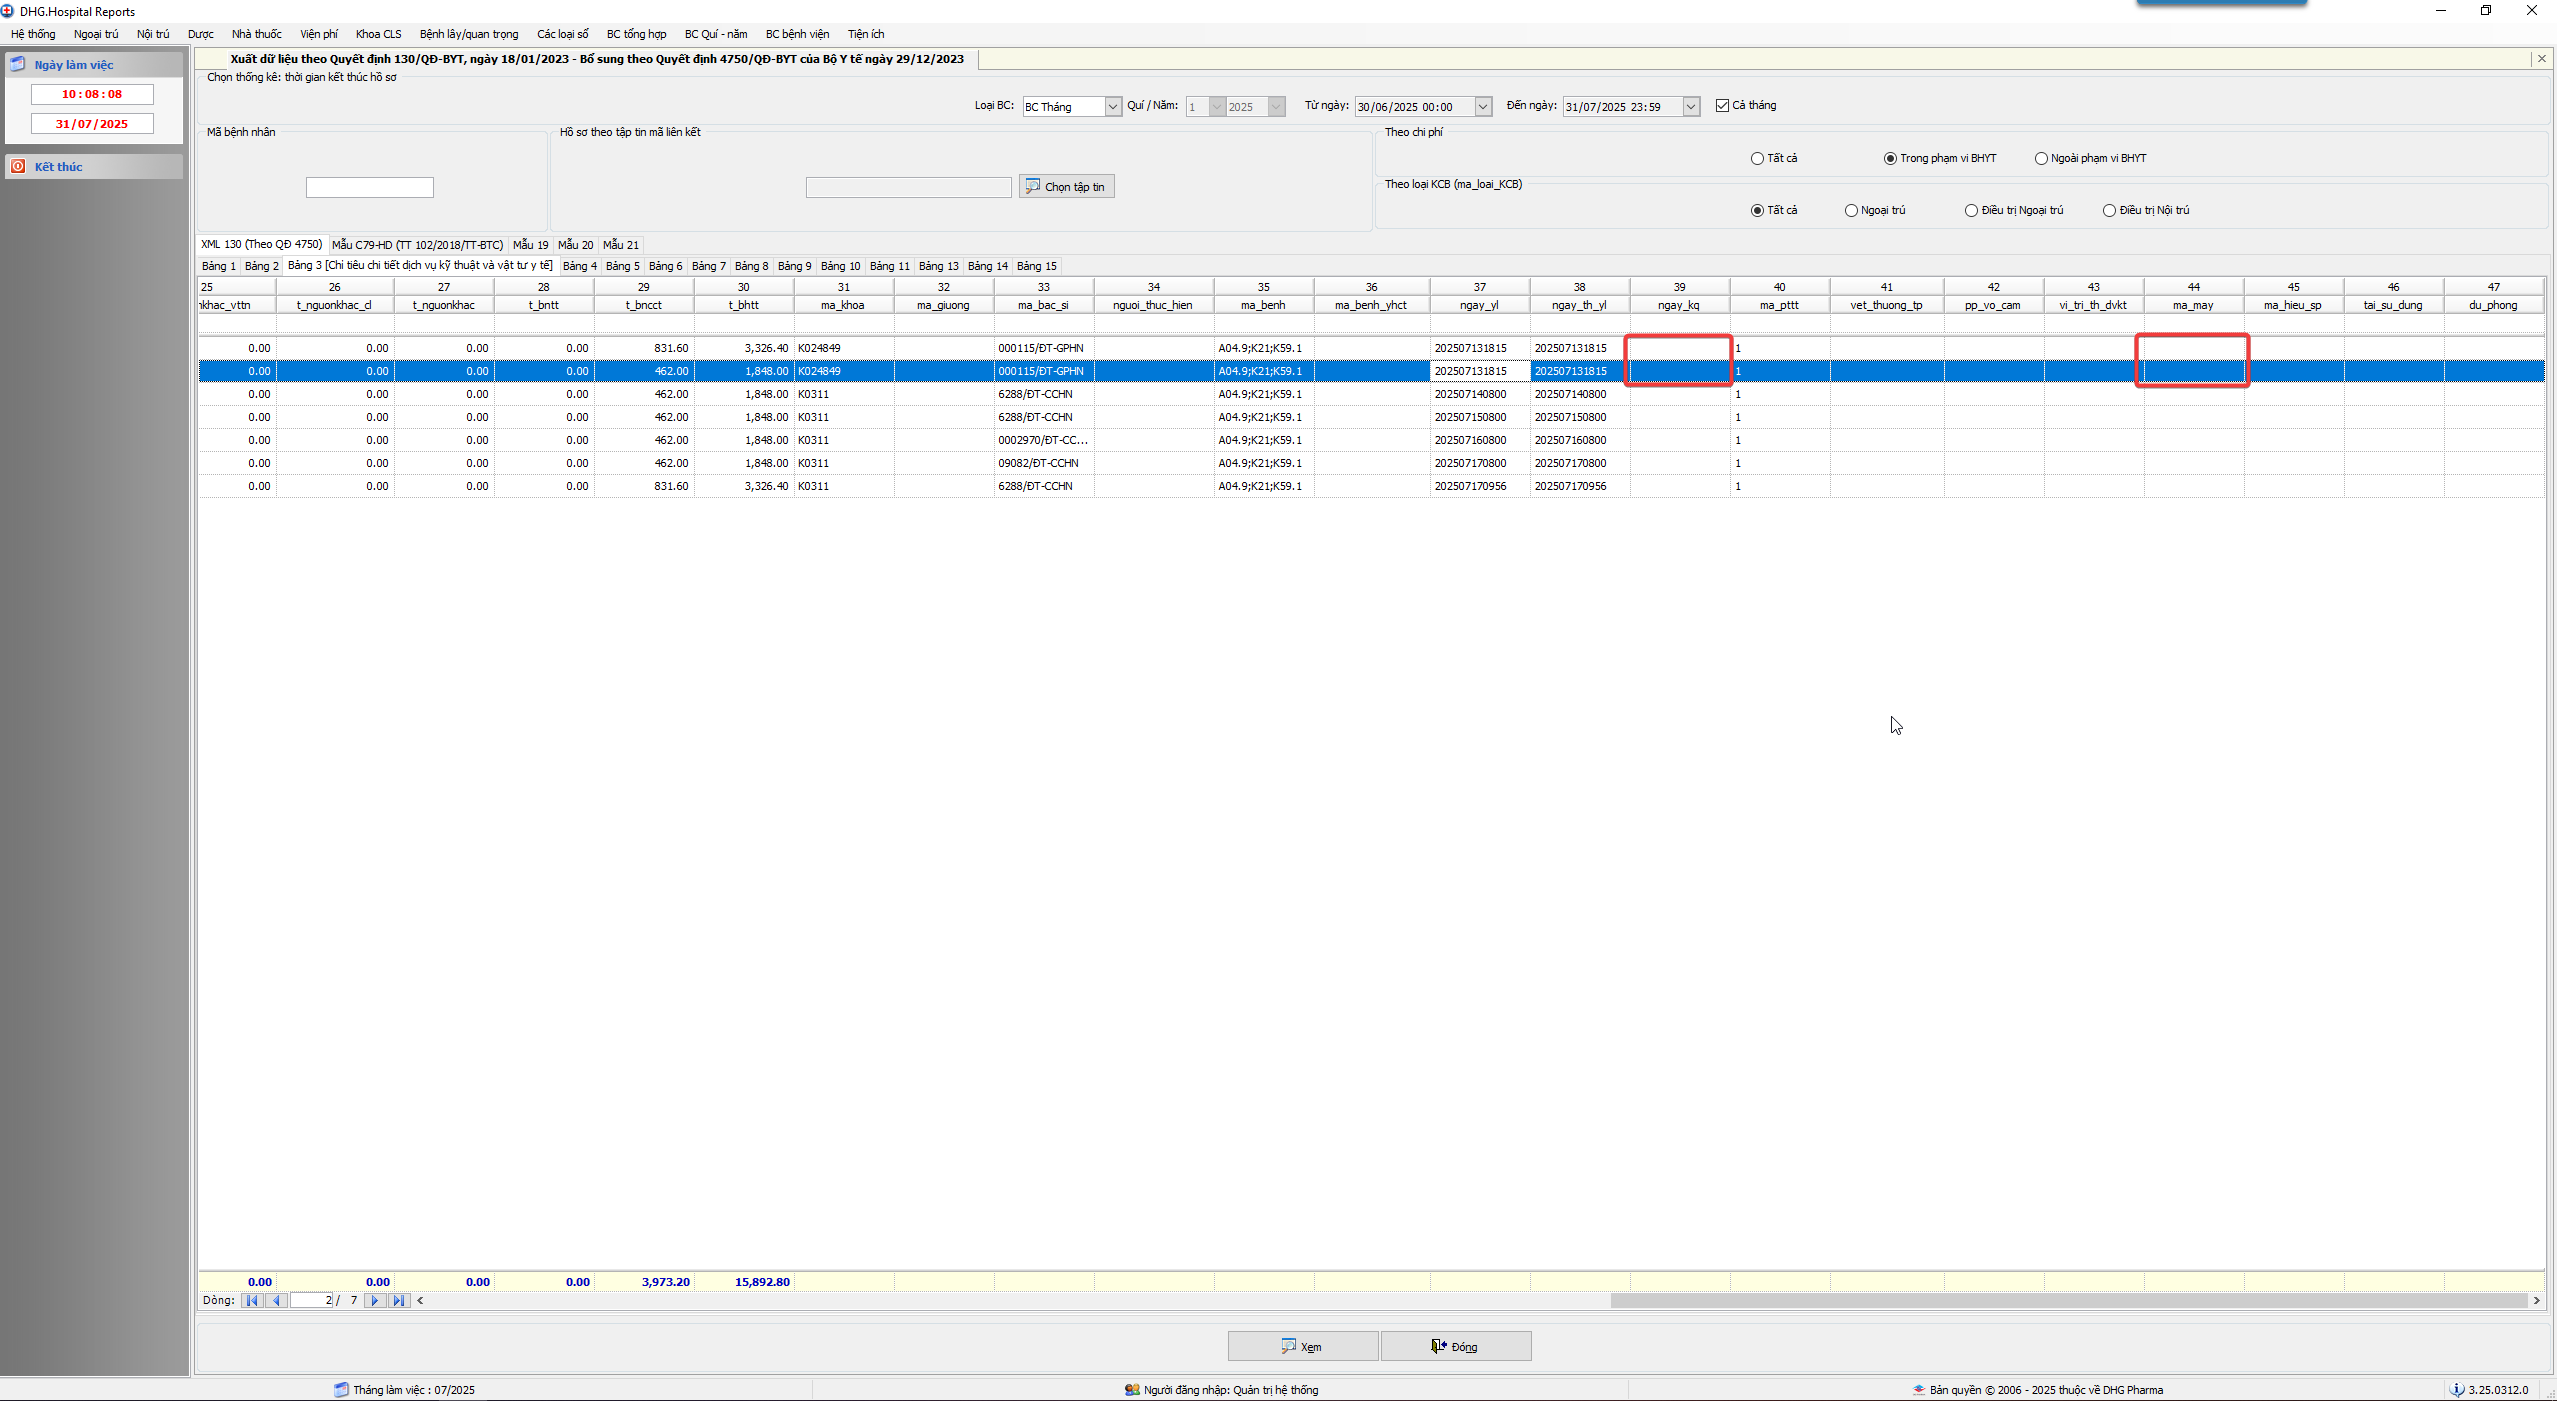
Task: Select Ngoài phạm vi BHYT radio button
Action: (x=2041, y=158)
